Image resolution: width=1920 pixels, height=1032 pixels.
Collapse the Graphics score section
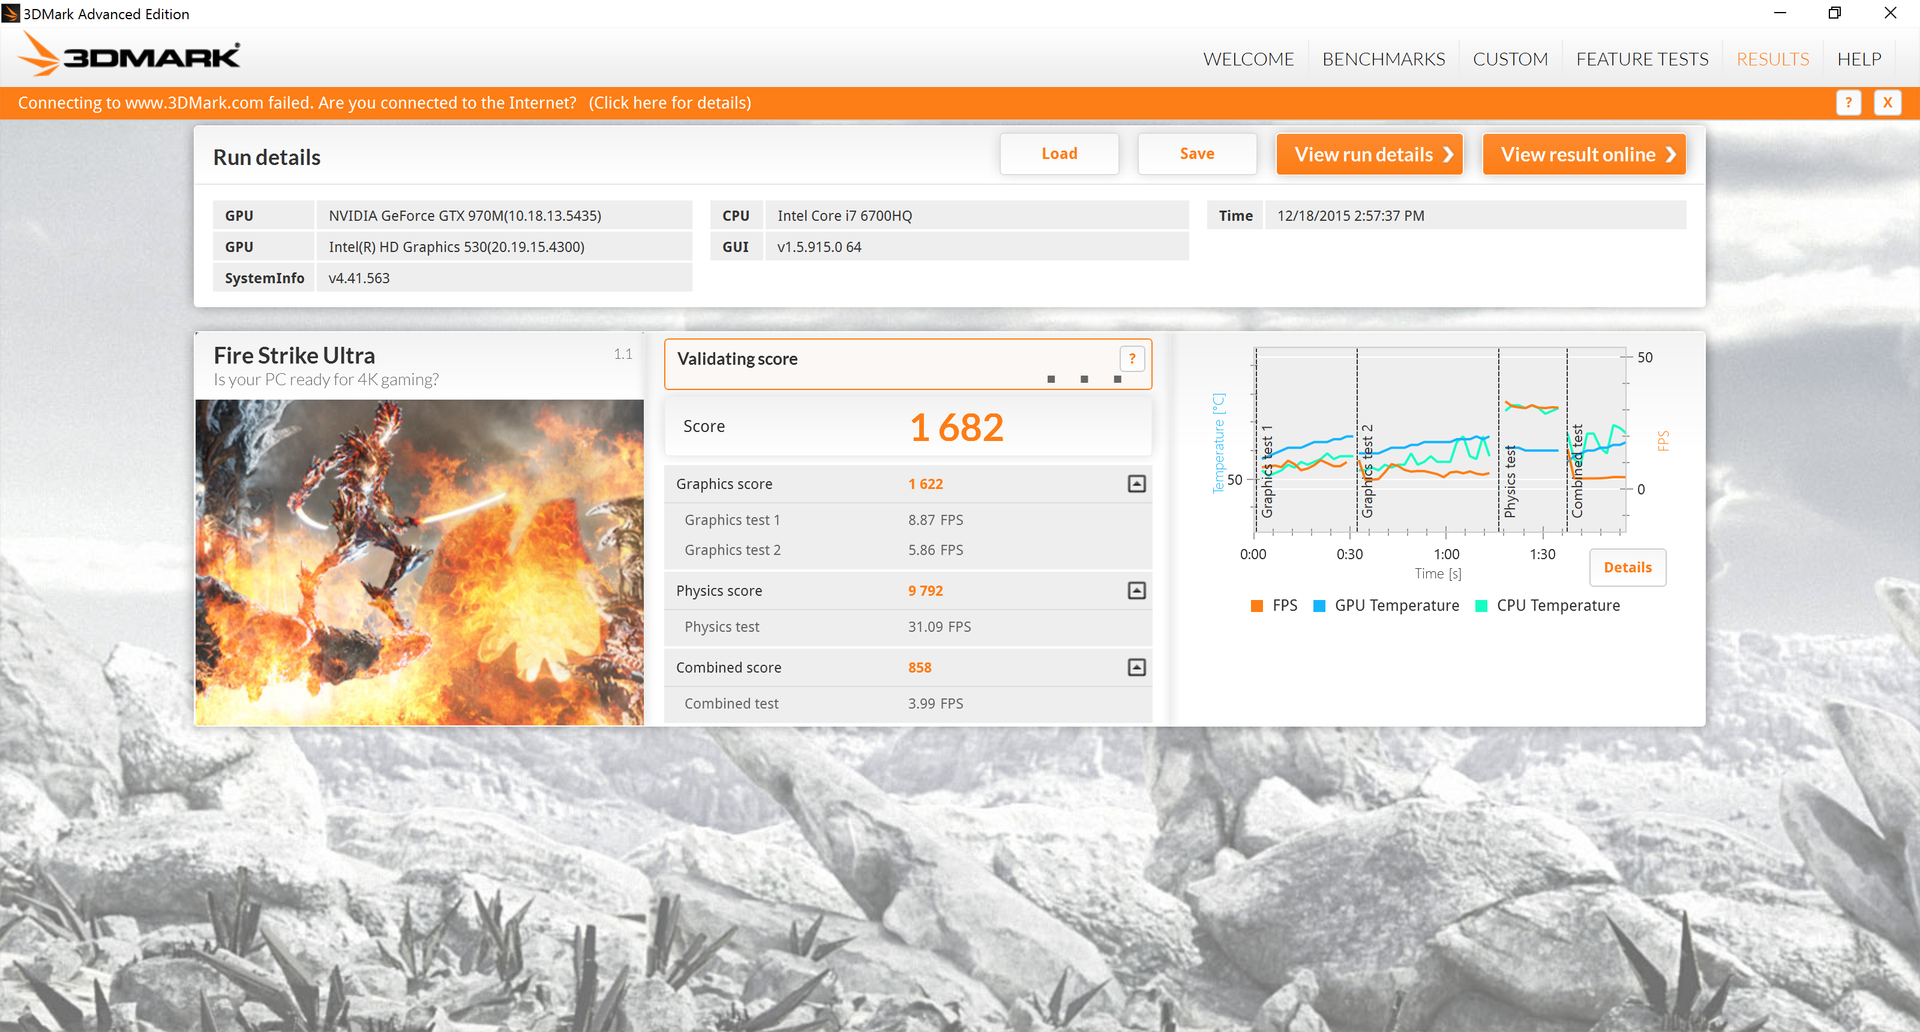[1137, 484]
